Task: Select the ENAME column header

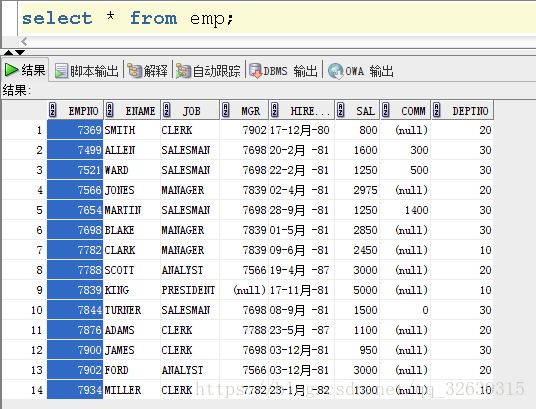Action: pos(132,110)
